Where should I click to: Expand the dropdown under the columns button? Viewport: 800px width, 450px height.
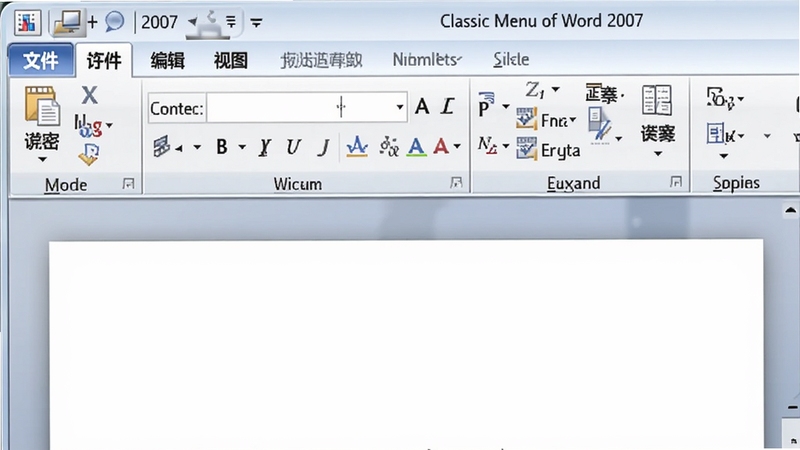658,154
